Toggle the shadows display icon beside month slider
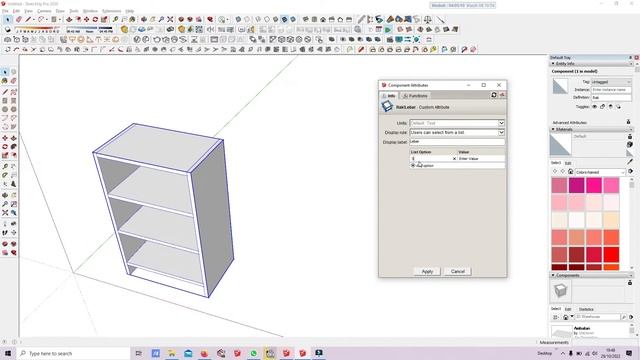The image size is (640, 360). point(7,29)
